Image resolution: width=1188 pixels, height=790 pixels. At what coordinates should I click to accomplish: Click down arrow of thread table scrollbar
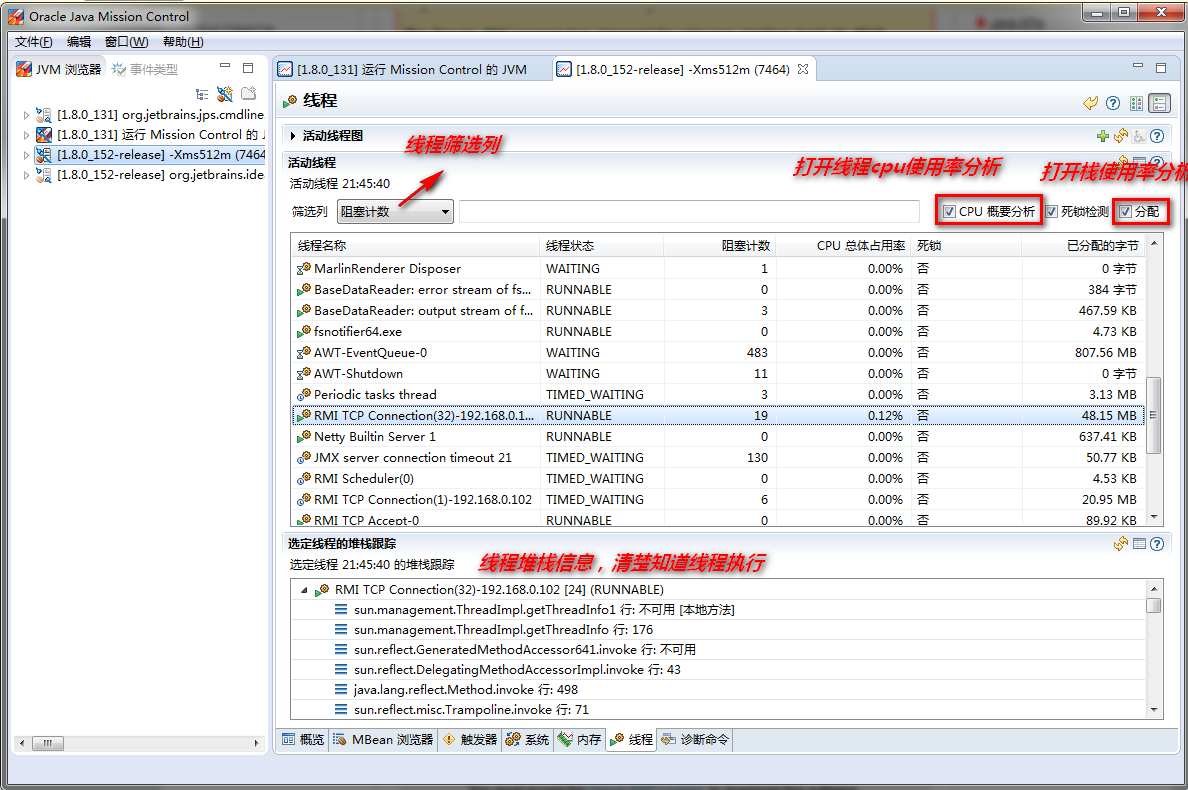[x=1153, y=517]
